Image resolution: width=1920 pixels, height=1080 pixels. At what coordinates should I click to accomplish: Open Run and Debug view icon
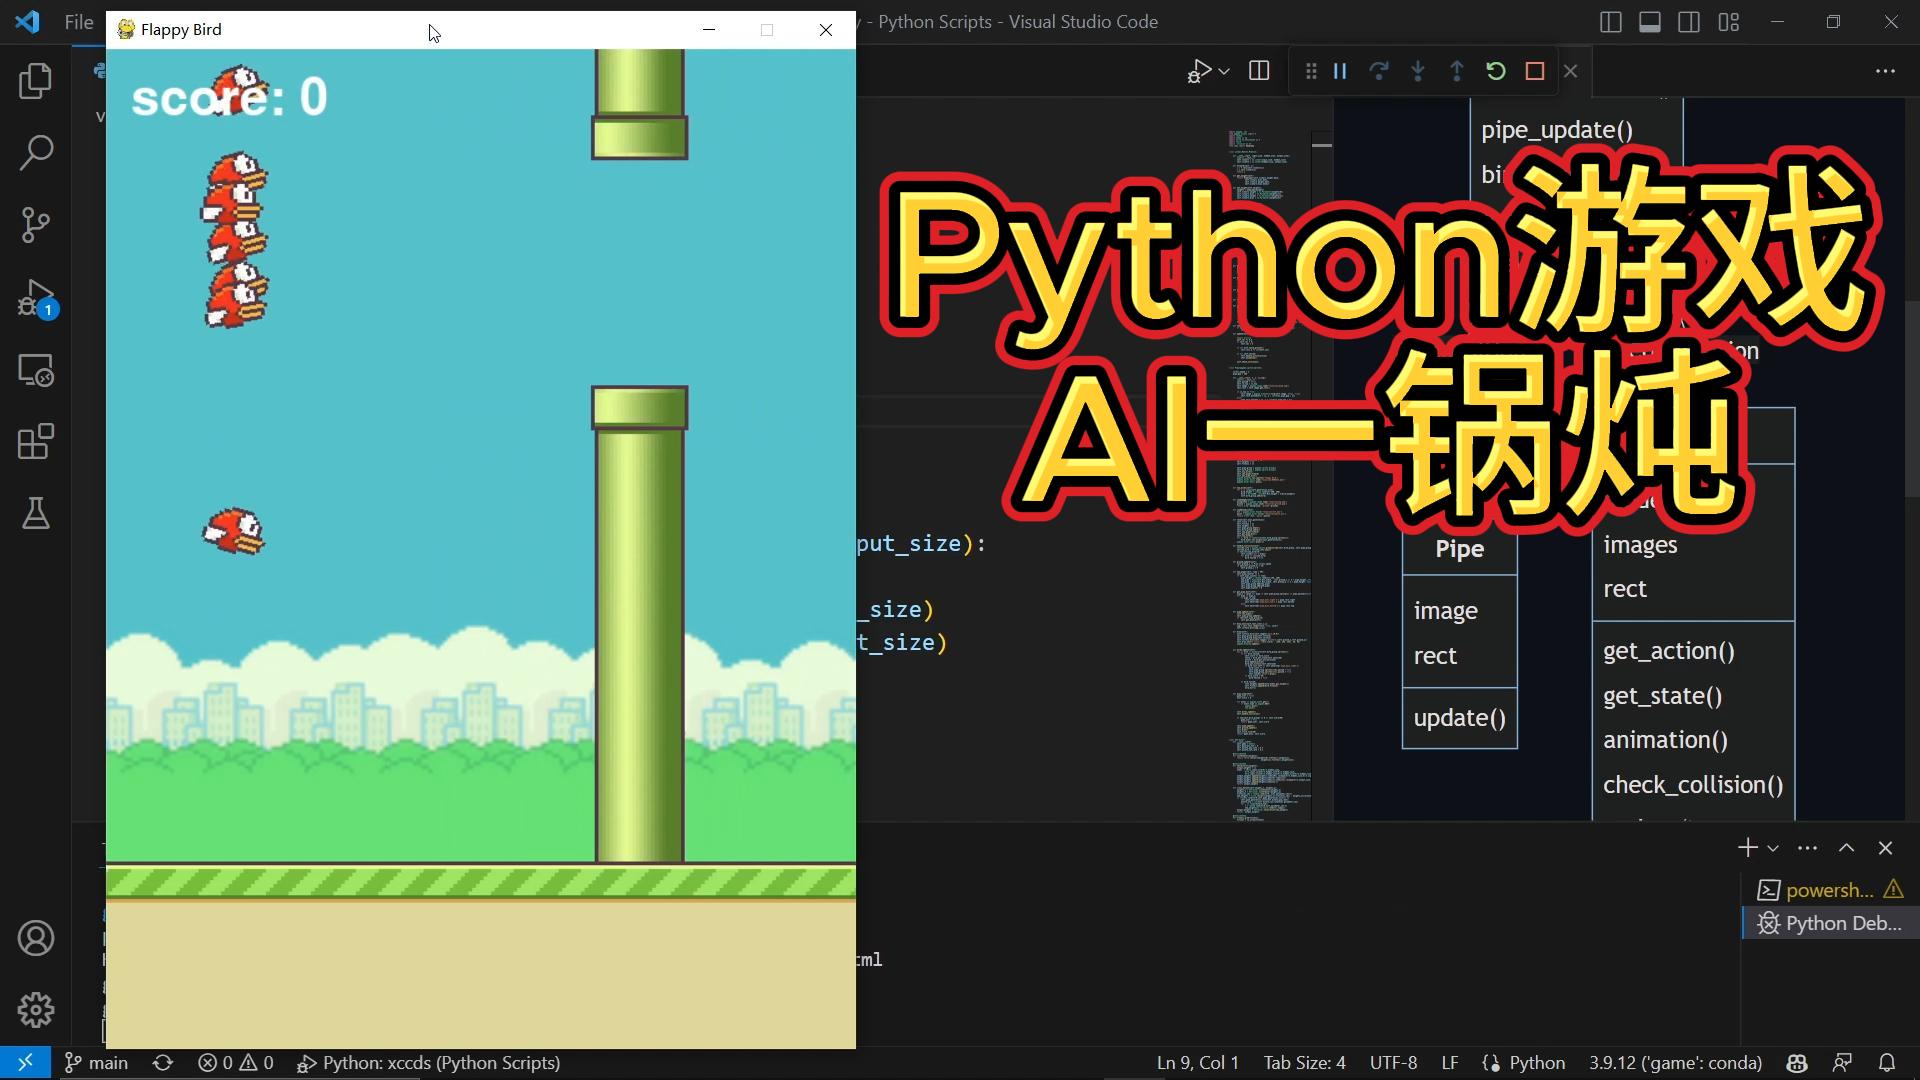[x=36, y=298]
